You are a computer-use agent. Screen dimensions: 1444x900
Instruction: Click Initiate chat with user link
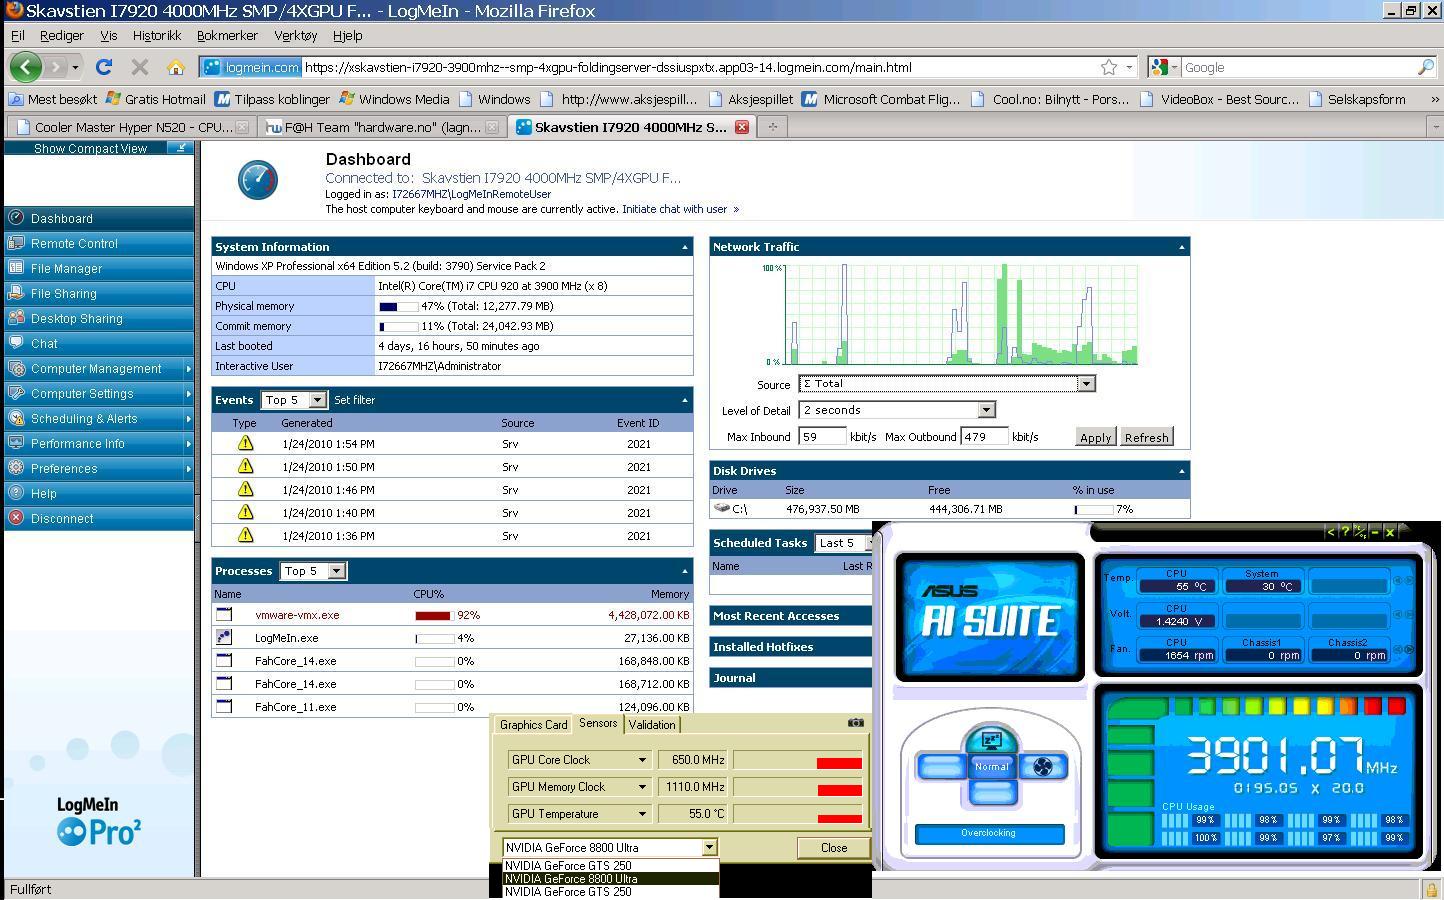(x=680, y=209)
